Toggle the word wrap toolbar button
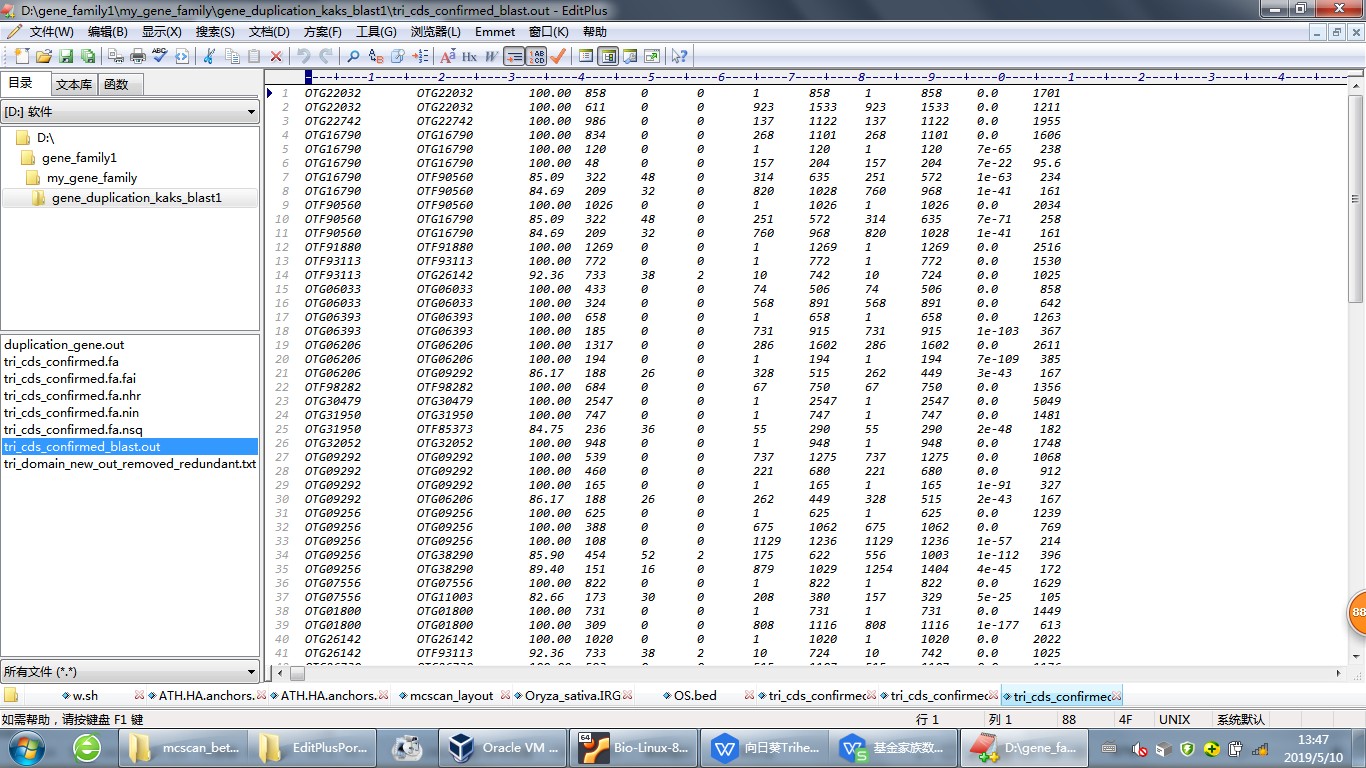This screenshot has width=1366, height=768. coord(514,57)
